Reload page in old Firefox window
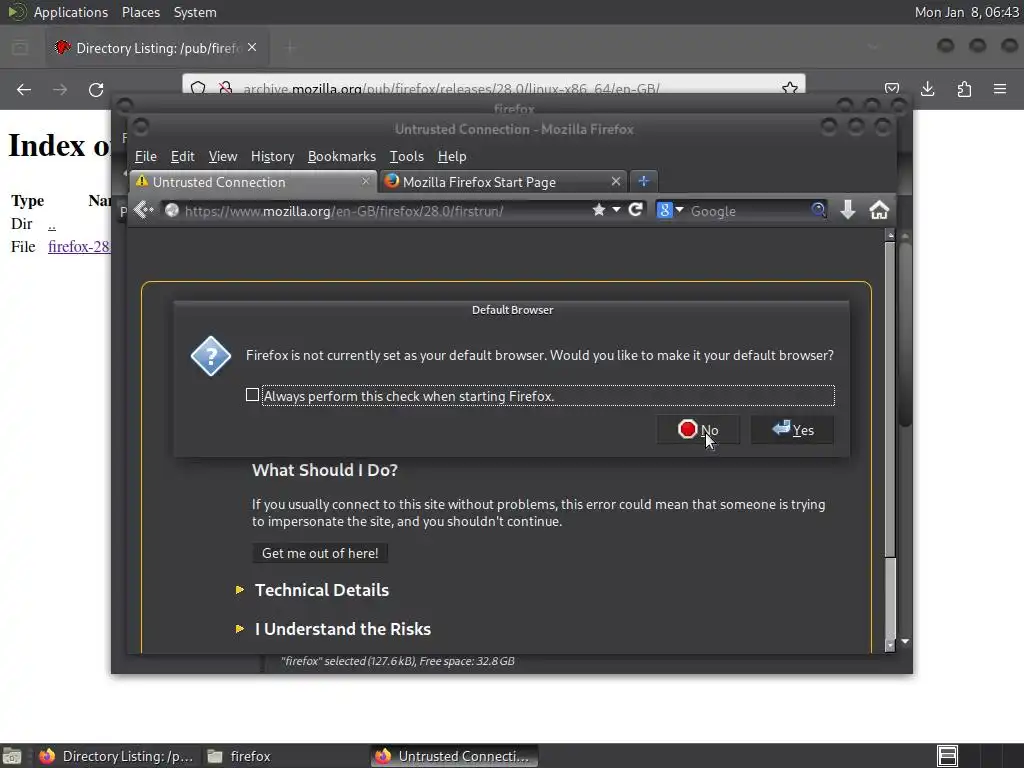Screen dimensions: 1024x768 (635, 210)
